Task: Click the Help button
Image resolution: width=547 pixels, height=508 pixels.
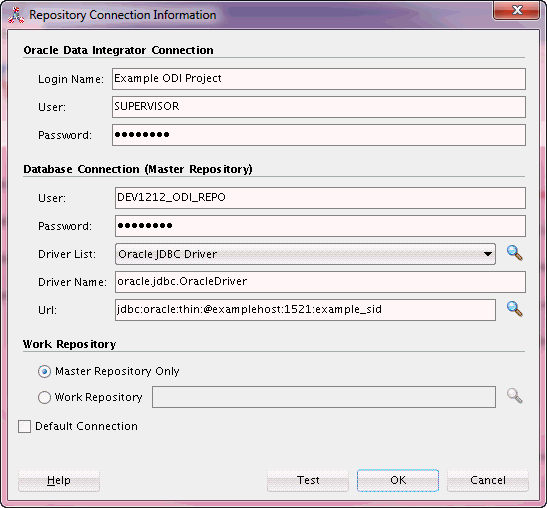Action: [59, 480]
